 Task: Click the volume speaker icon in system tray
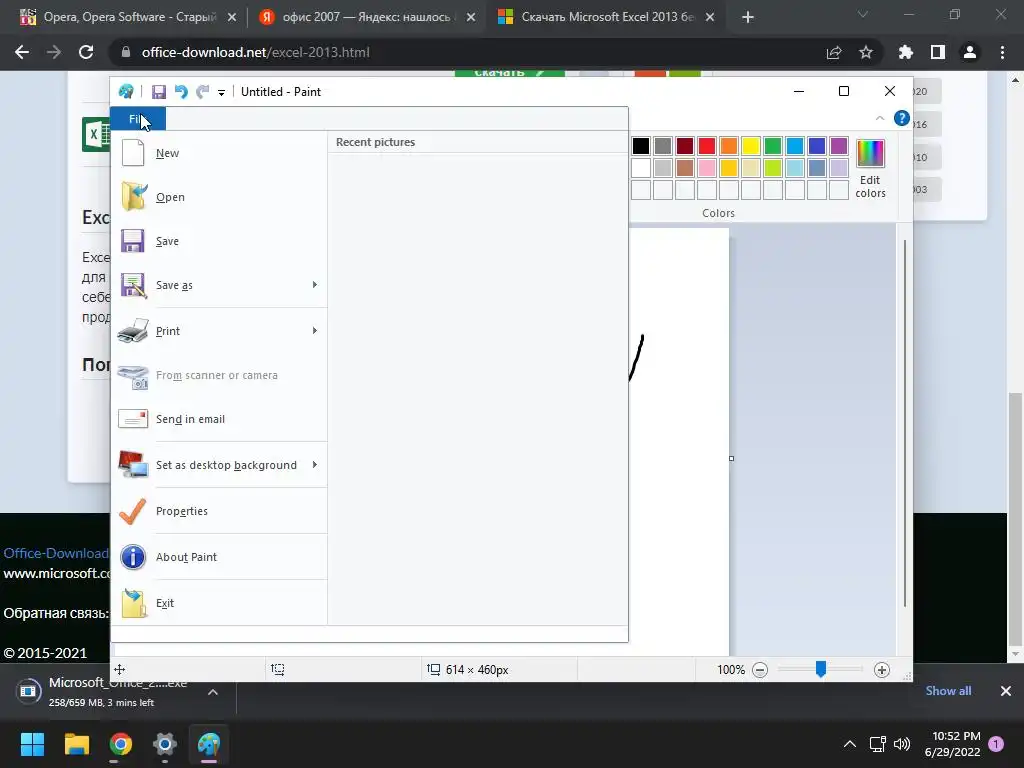pos(902,744)
